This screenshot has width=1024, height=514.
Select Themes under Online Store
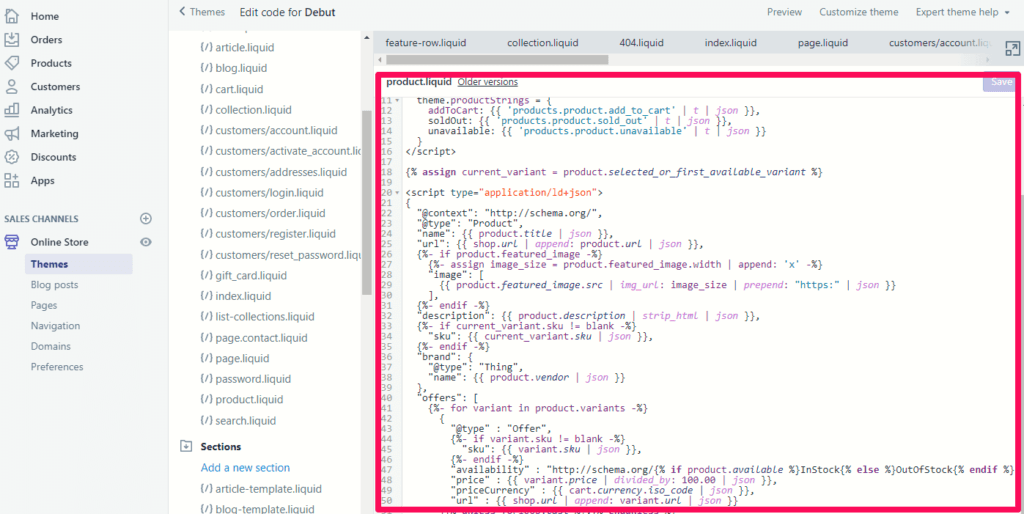(78, 265)
